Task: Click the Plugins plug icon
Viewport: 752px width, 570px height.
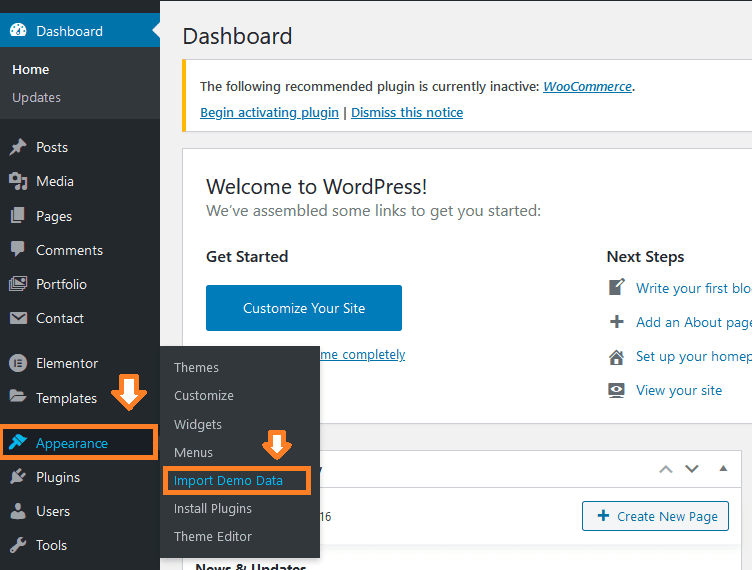Action: (x=18, y=477)
